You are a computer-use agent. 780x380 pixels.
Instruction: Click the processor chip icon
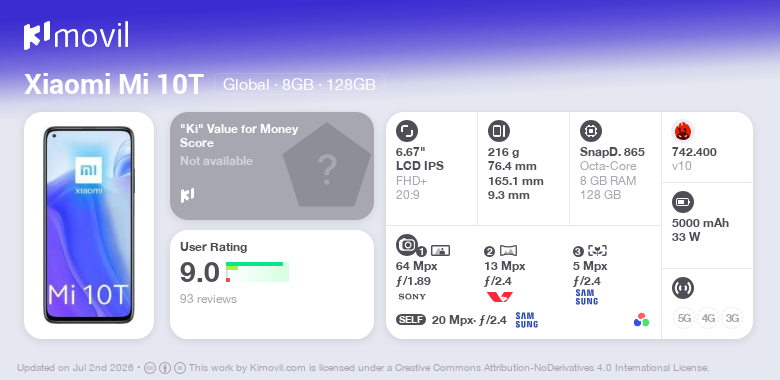pos(590,131)
